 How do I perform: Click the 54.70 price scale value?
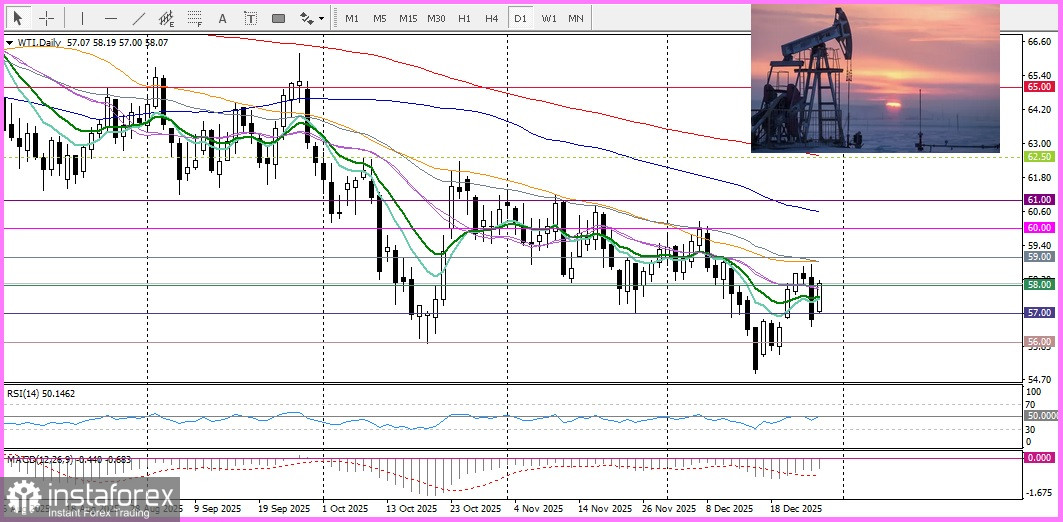(x=1039, y=380)
